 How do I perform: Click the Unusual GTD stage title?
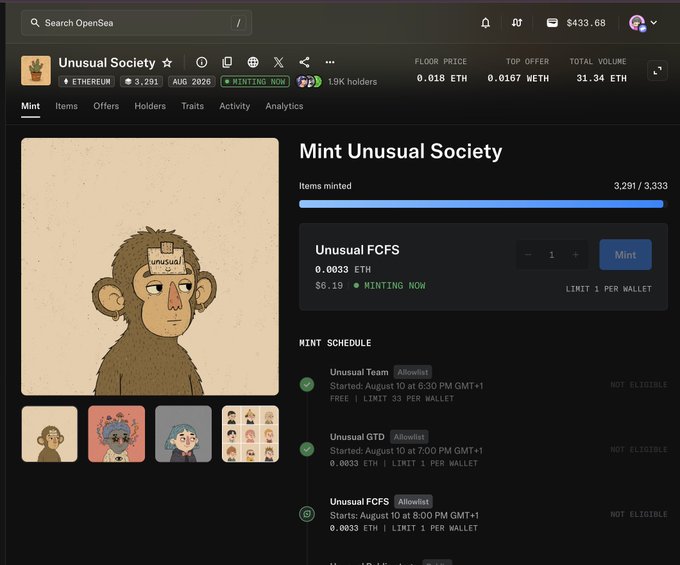click(x=357, y=437)
